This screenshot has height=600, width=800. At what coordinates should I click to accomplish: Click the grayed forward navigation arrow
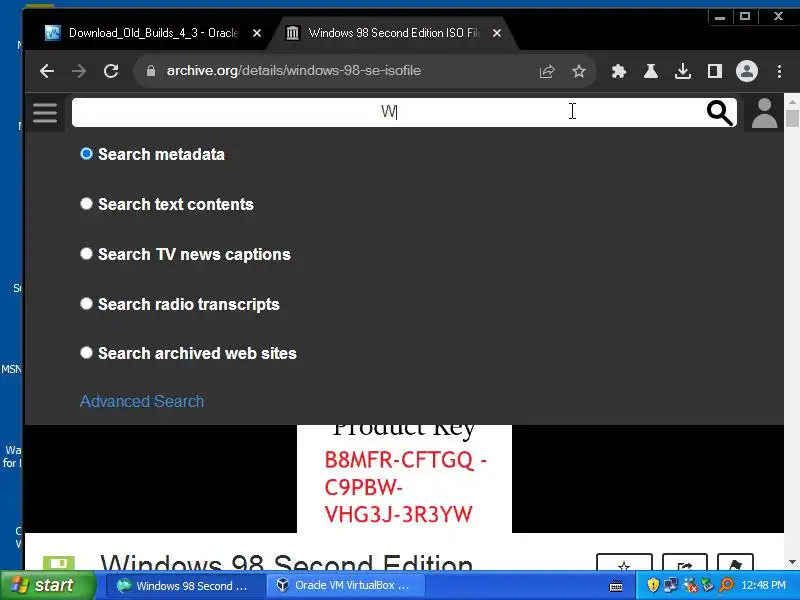[x=79, y=71]
